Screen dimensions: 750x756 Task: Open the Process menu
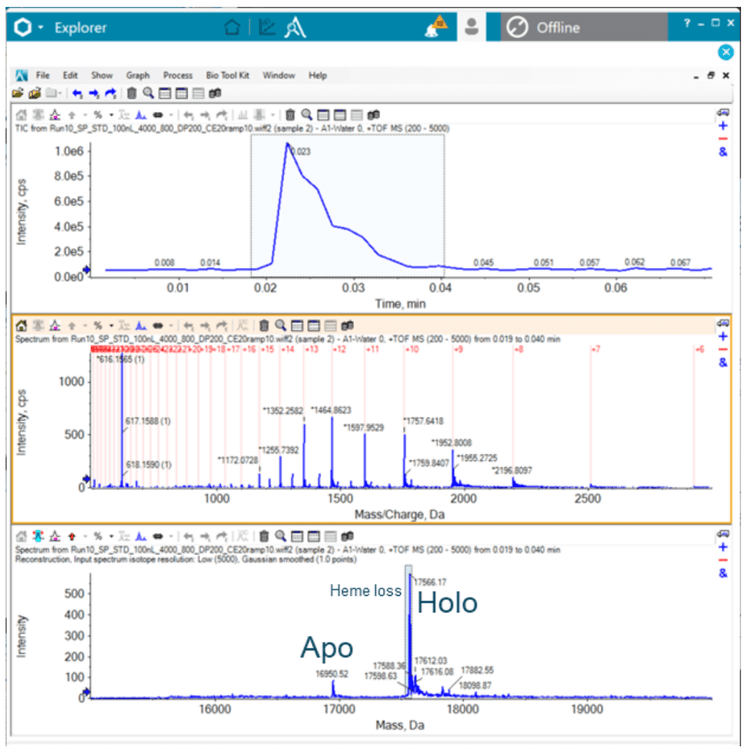177,75
